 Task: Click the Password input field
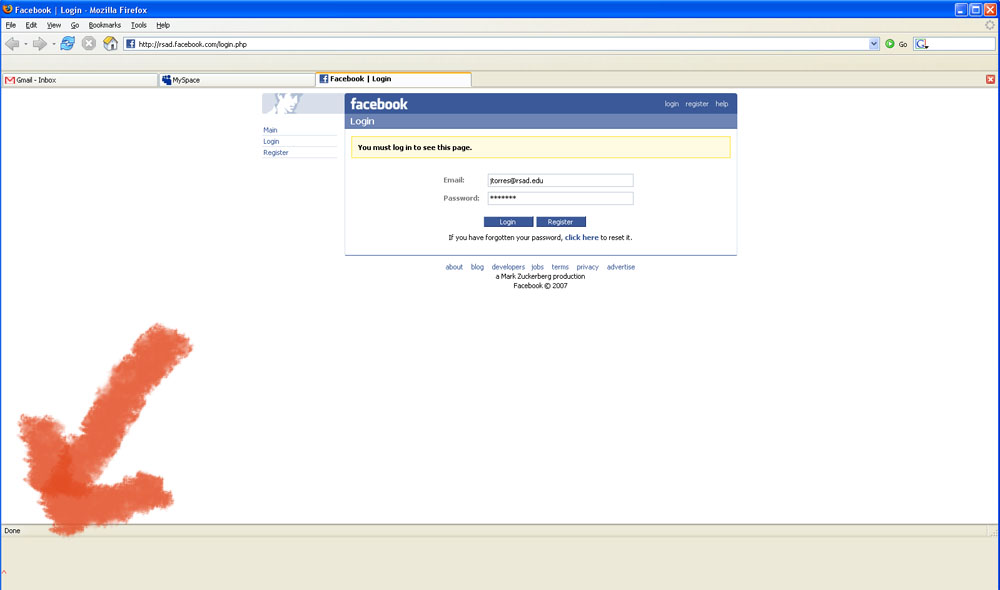(x=560, y=198)
